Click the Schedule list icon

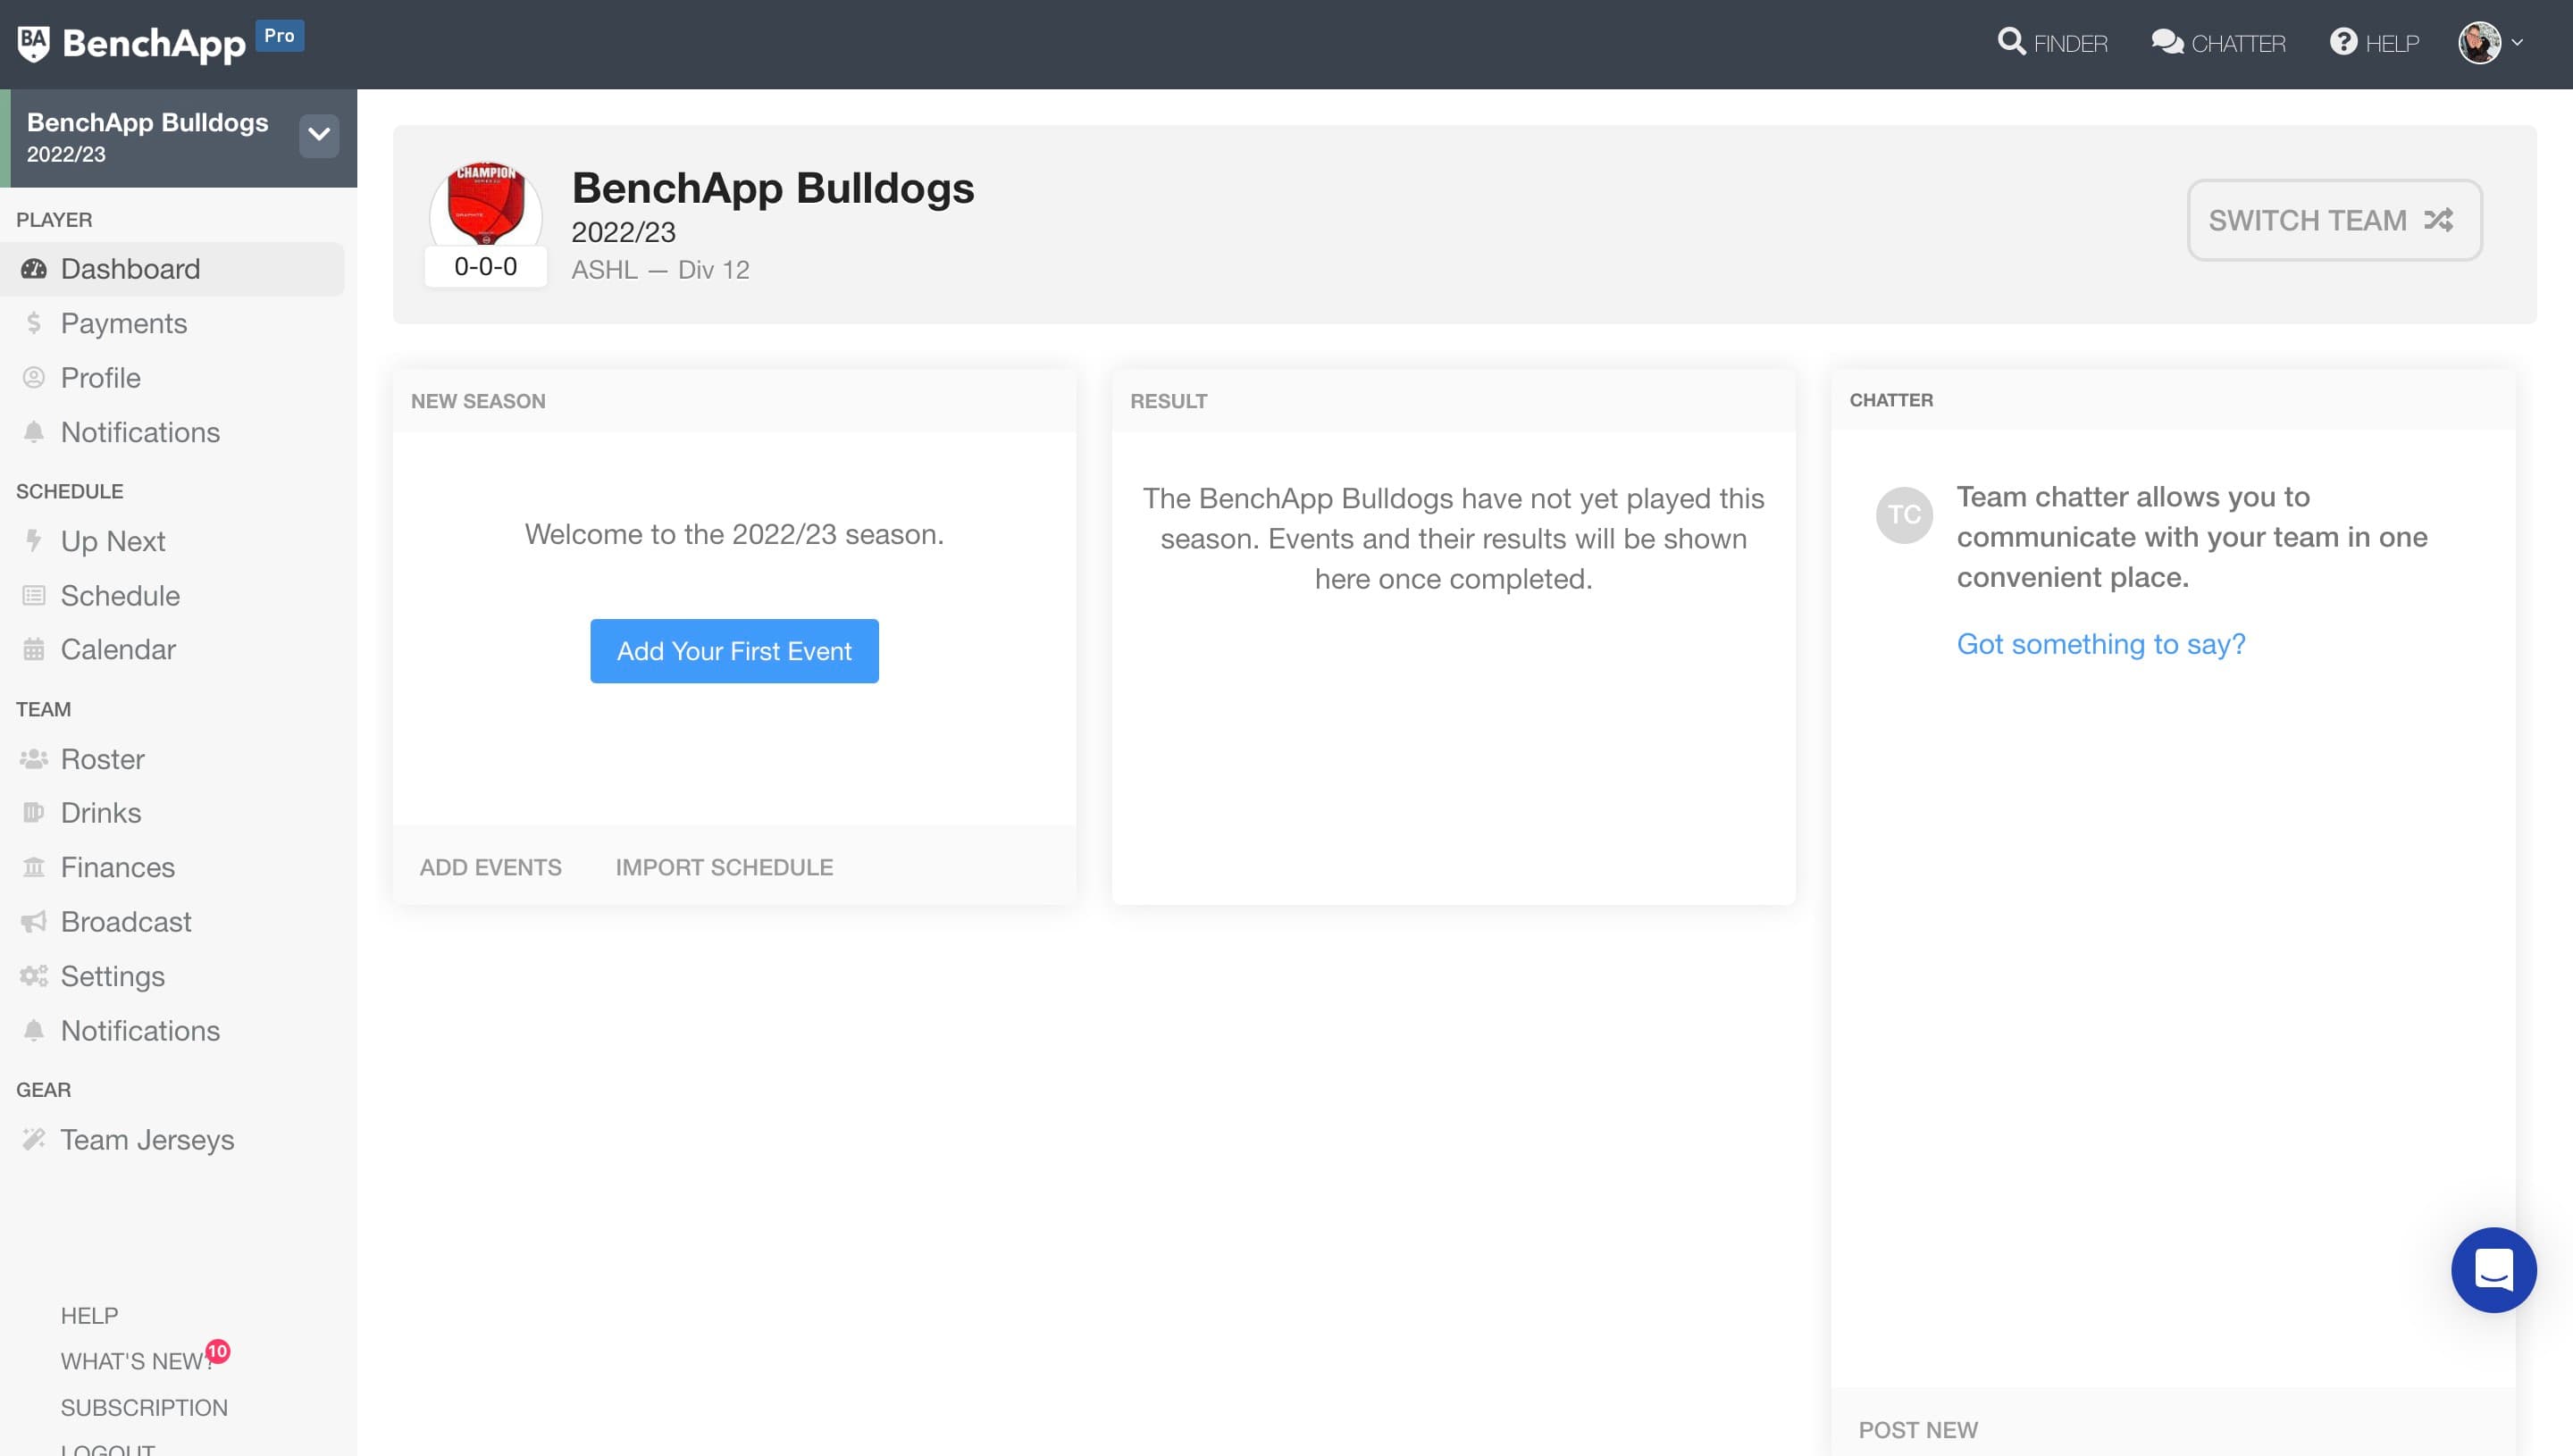(x=34, y=596)
